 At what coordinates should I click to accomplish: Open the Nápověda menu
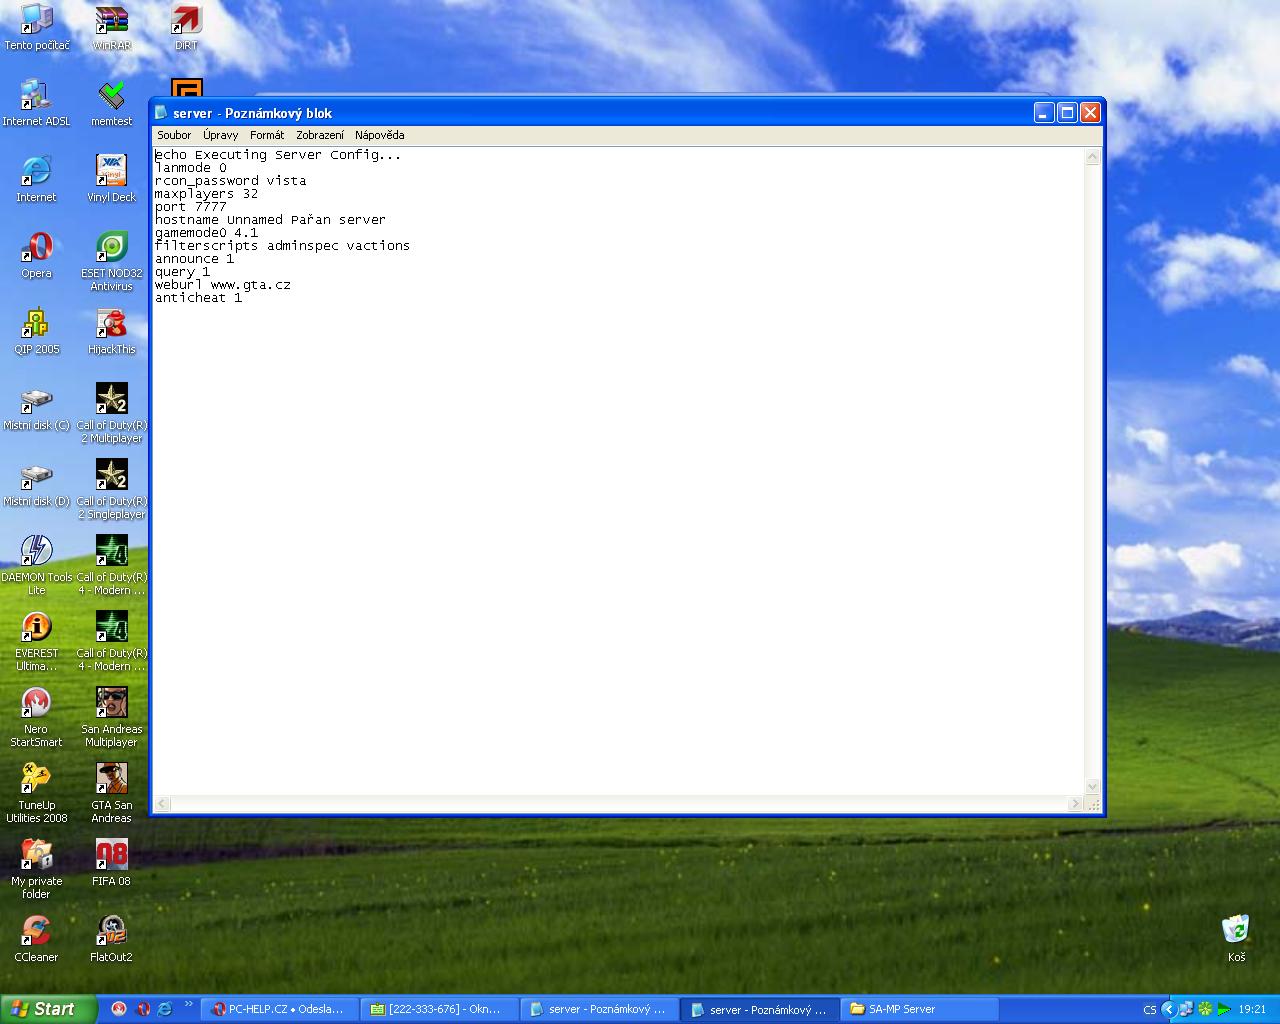pos(380,135)
